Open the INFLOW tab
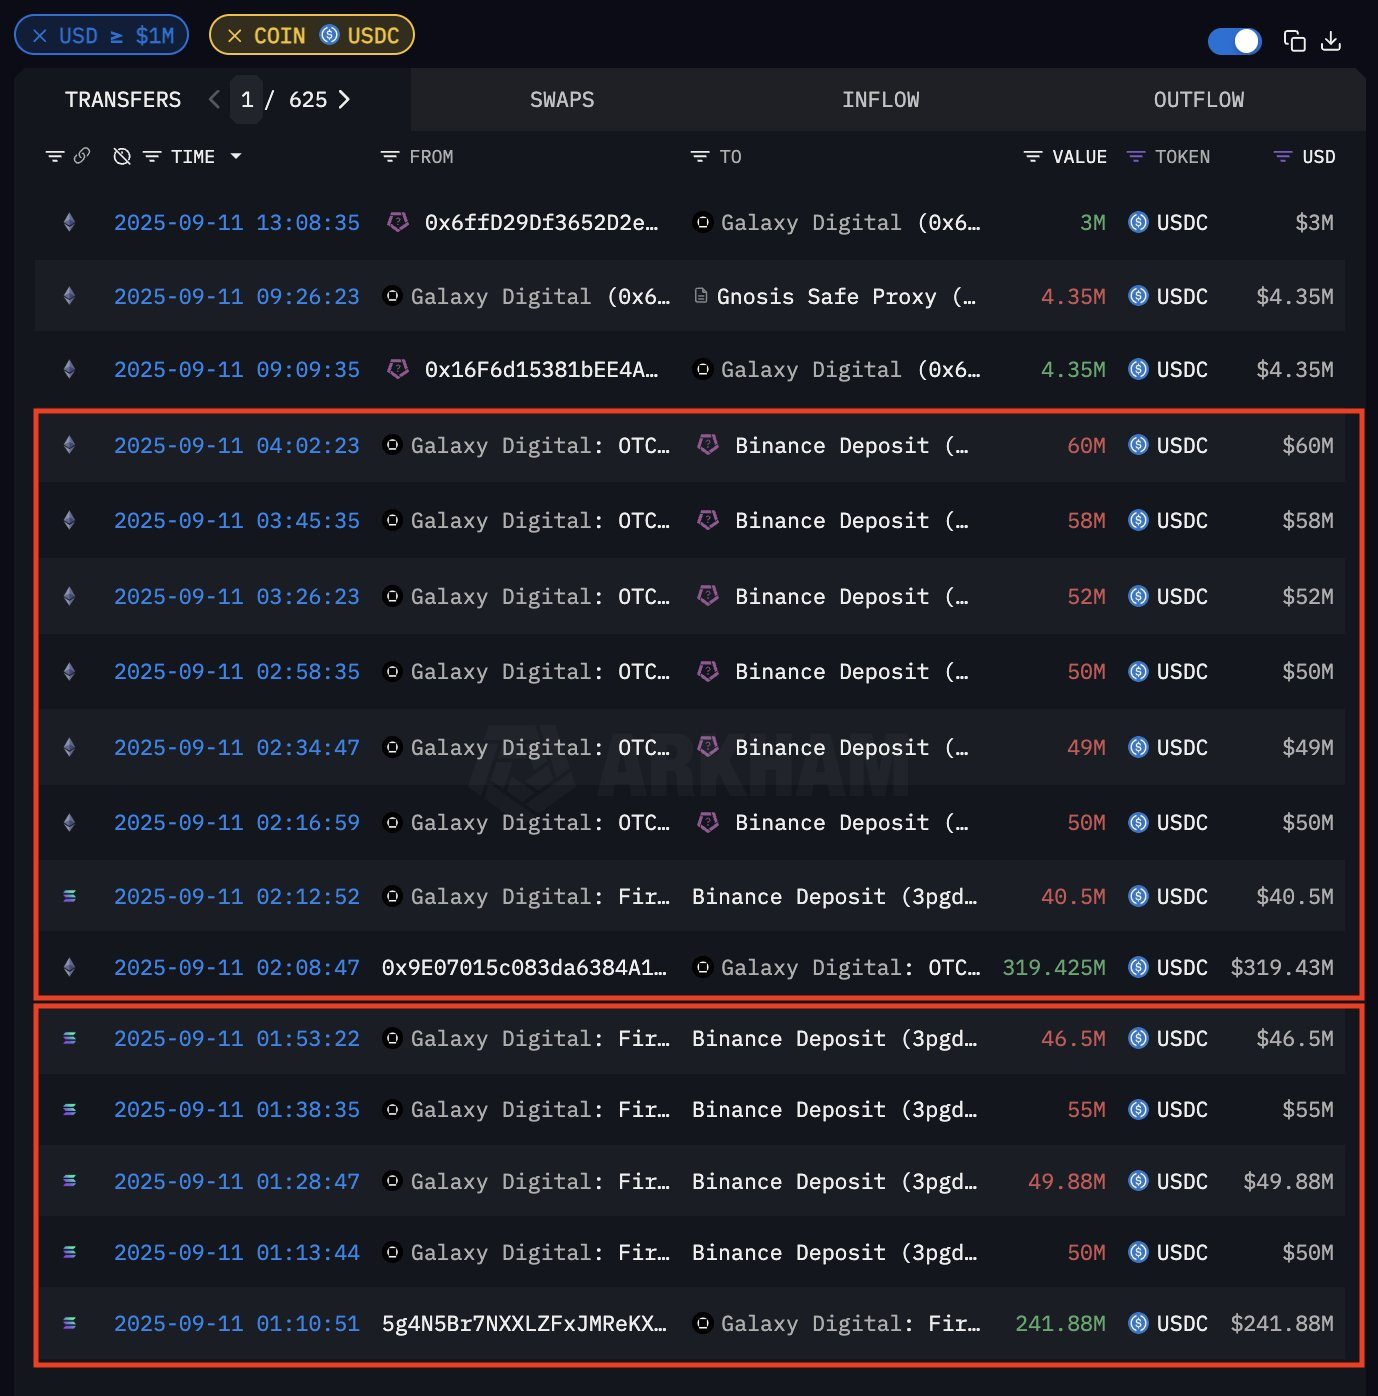1378x1396 pixels. pyautogui.click(x=880, y=100)
